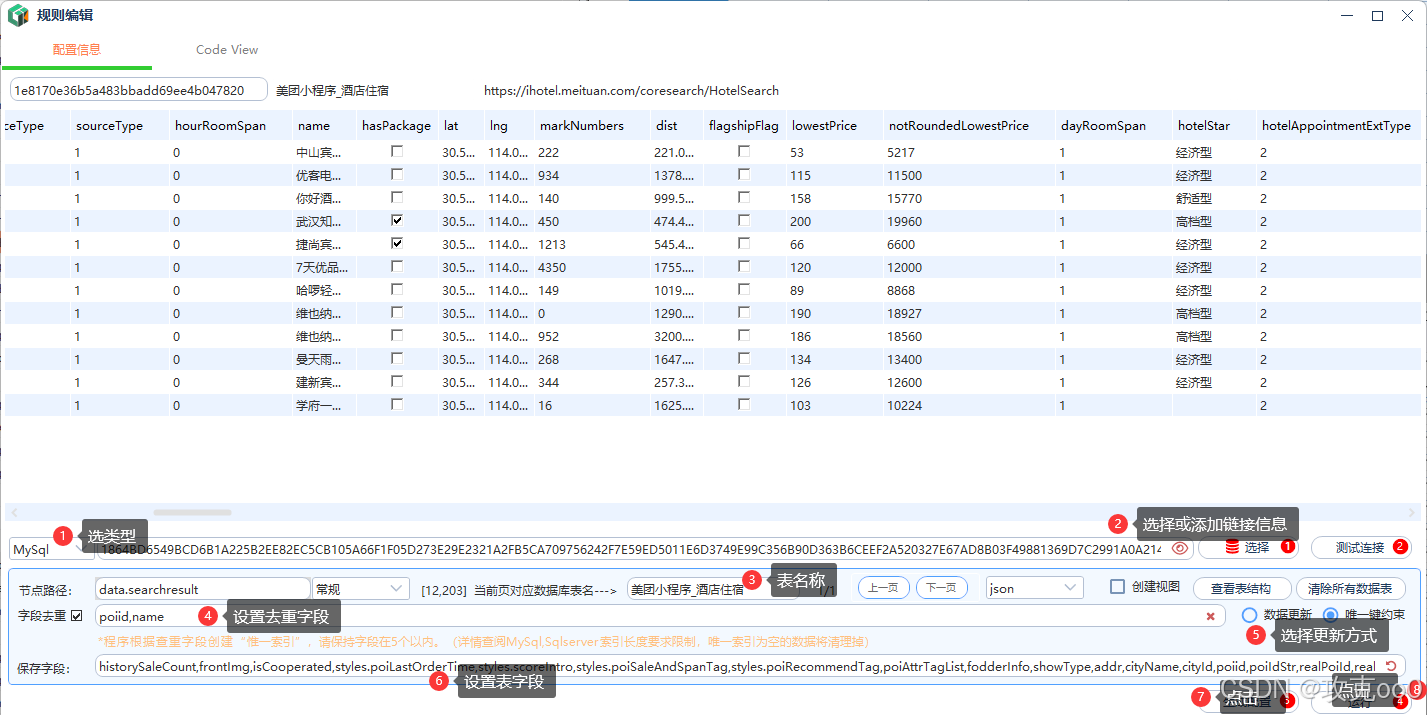1427x715 pixels.
Task: Select the markNumbers cell 4350
Action: click(x=592, y=267)
